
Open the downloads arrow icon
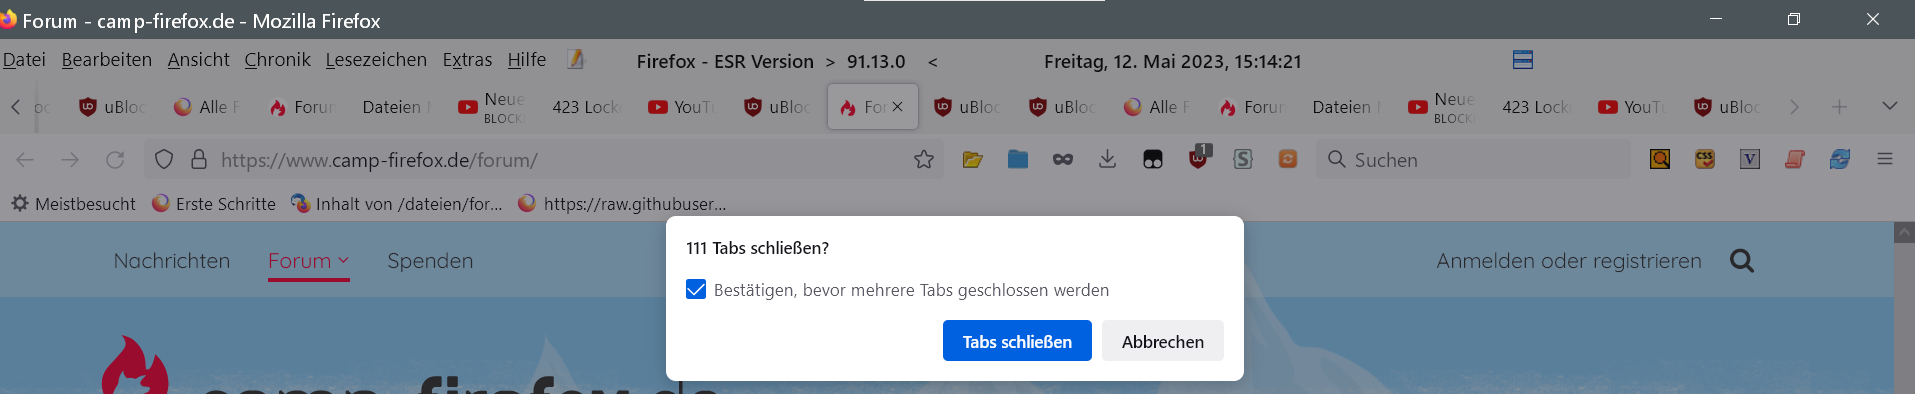coord(1107,159)
